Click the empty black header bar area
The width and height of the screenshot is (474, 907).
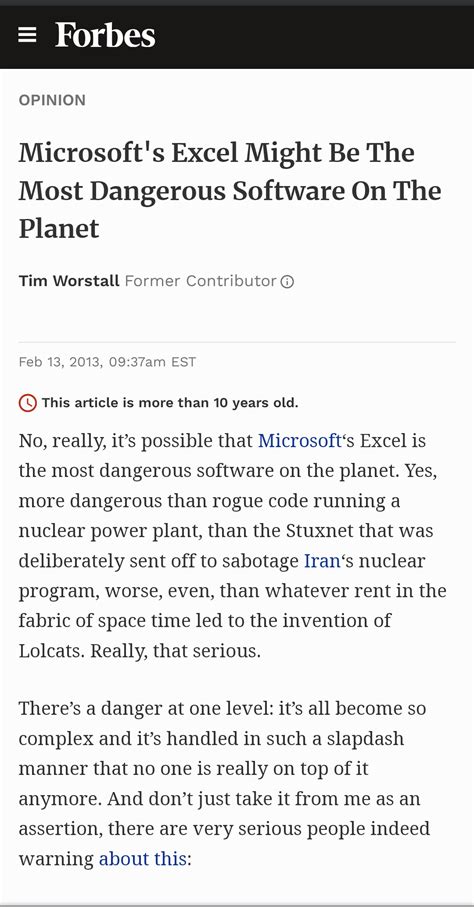coord(313,36)
